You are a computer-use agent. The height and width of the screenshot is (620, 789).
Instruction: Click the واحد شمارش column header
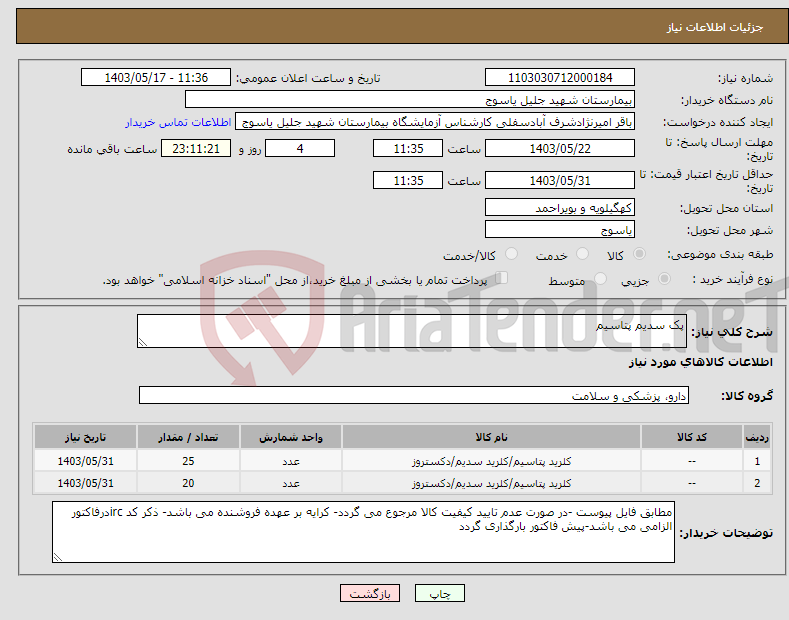[291, 437]
